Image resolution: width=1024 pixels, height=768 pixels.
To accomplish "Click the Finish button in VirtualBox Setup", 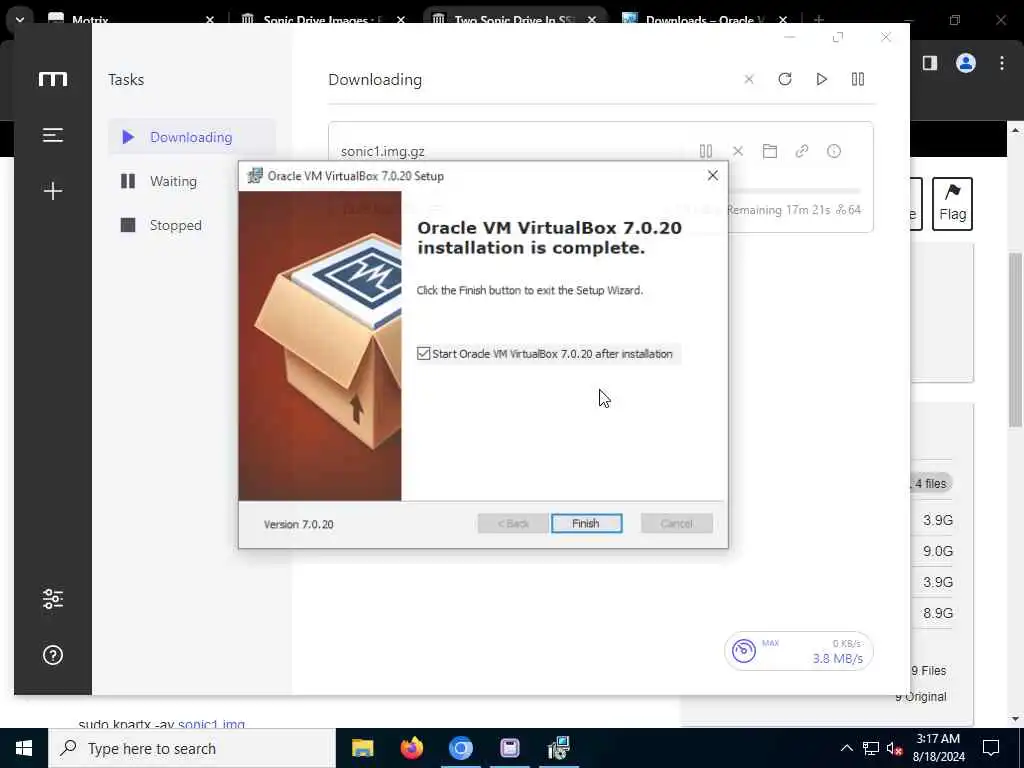I will pos(586,523).
